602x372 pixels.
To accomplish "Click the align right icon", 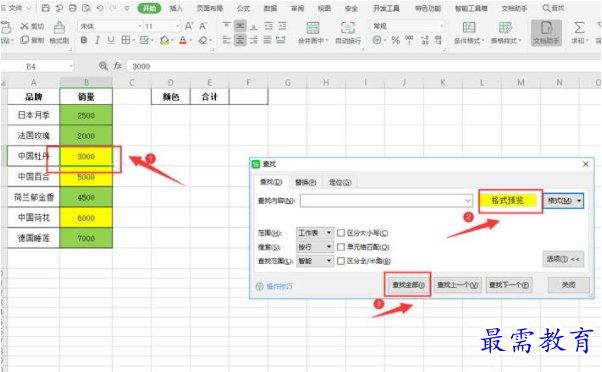I will tap(253, 40).
